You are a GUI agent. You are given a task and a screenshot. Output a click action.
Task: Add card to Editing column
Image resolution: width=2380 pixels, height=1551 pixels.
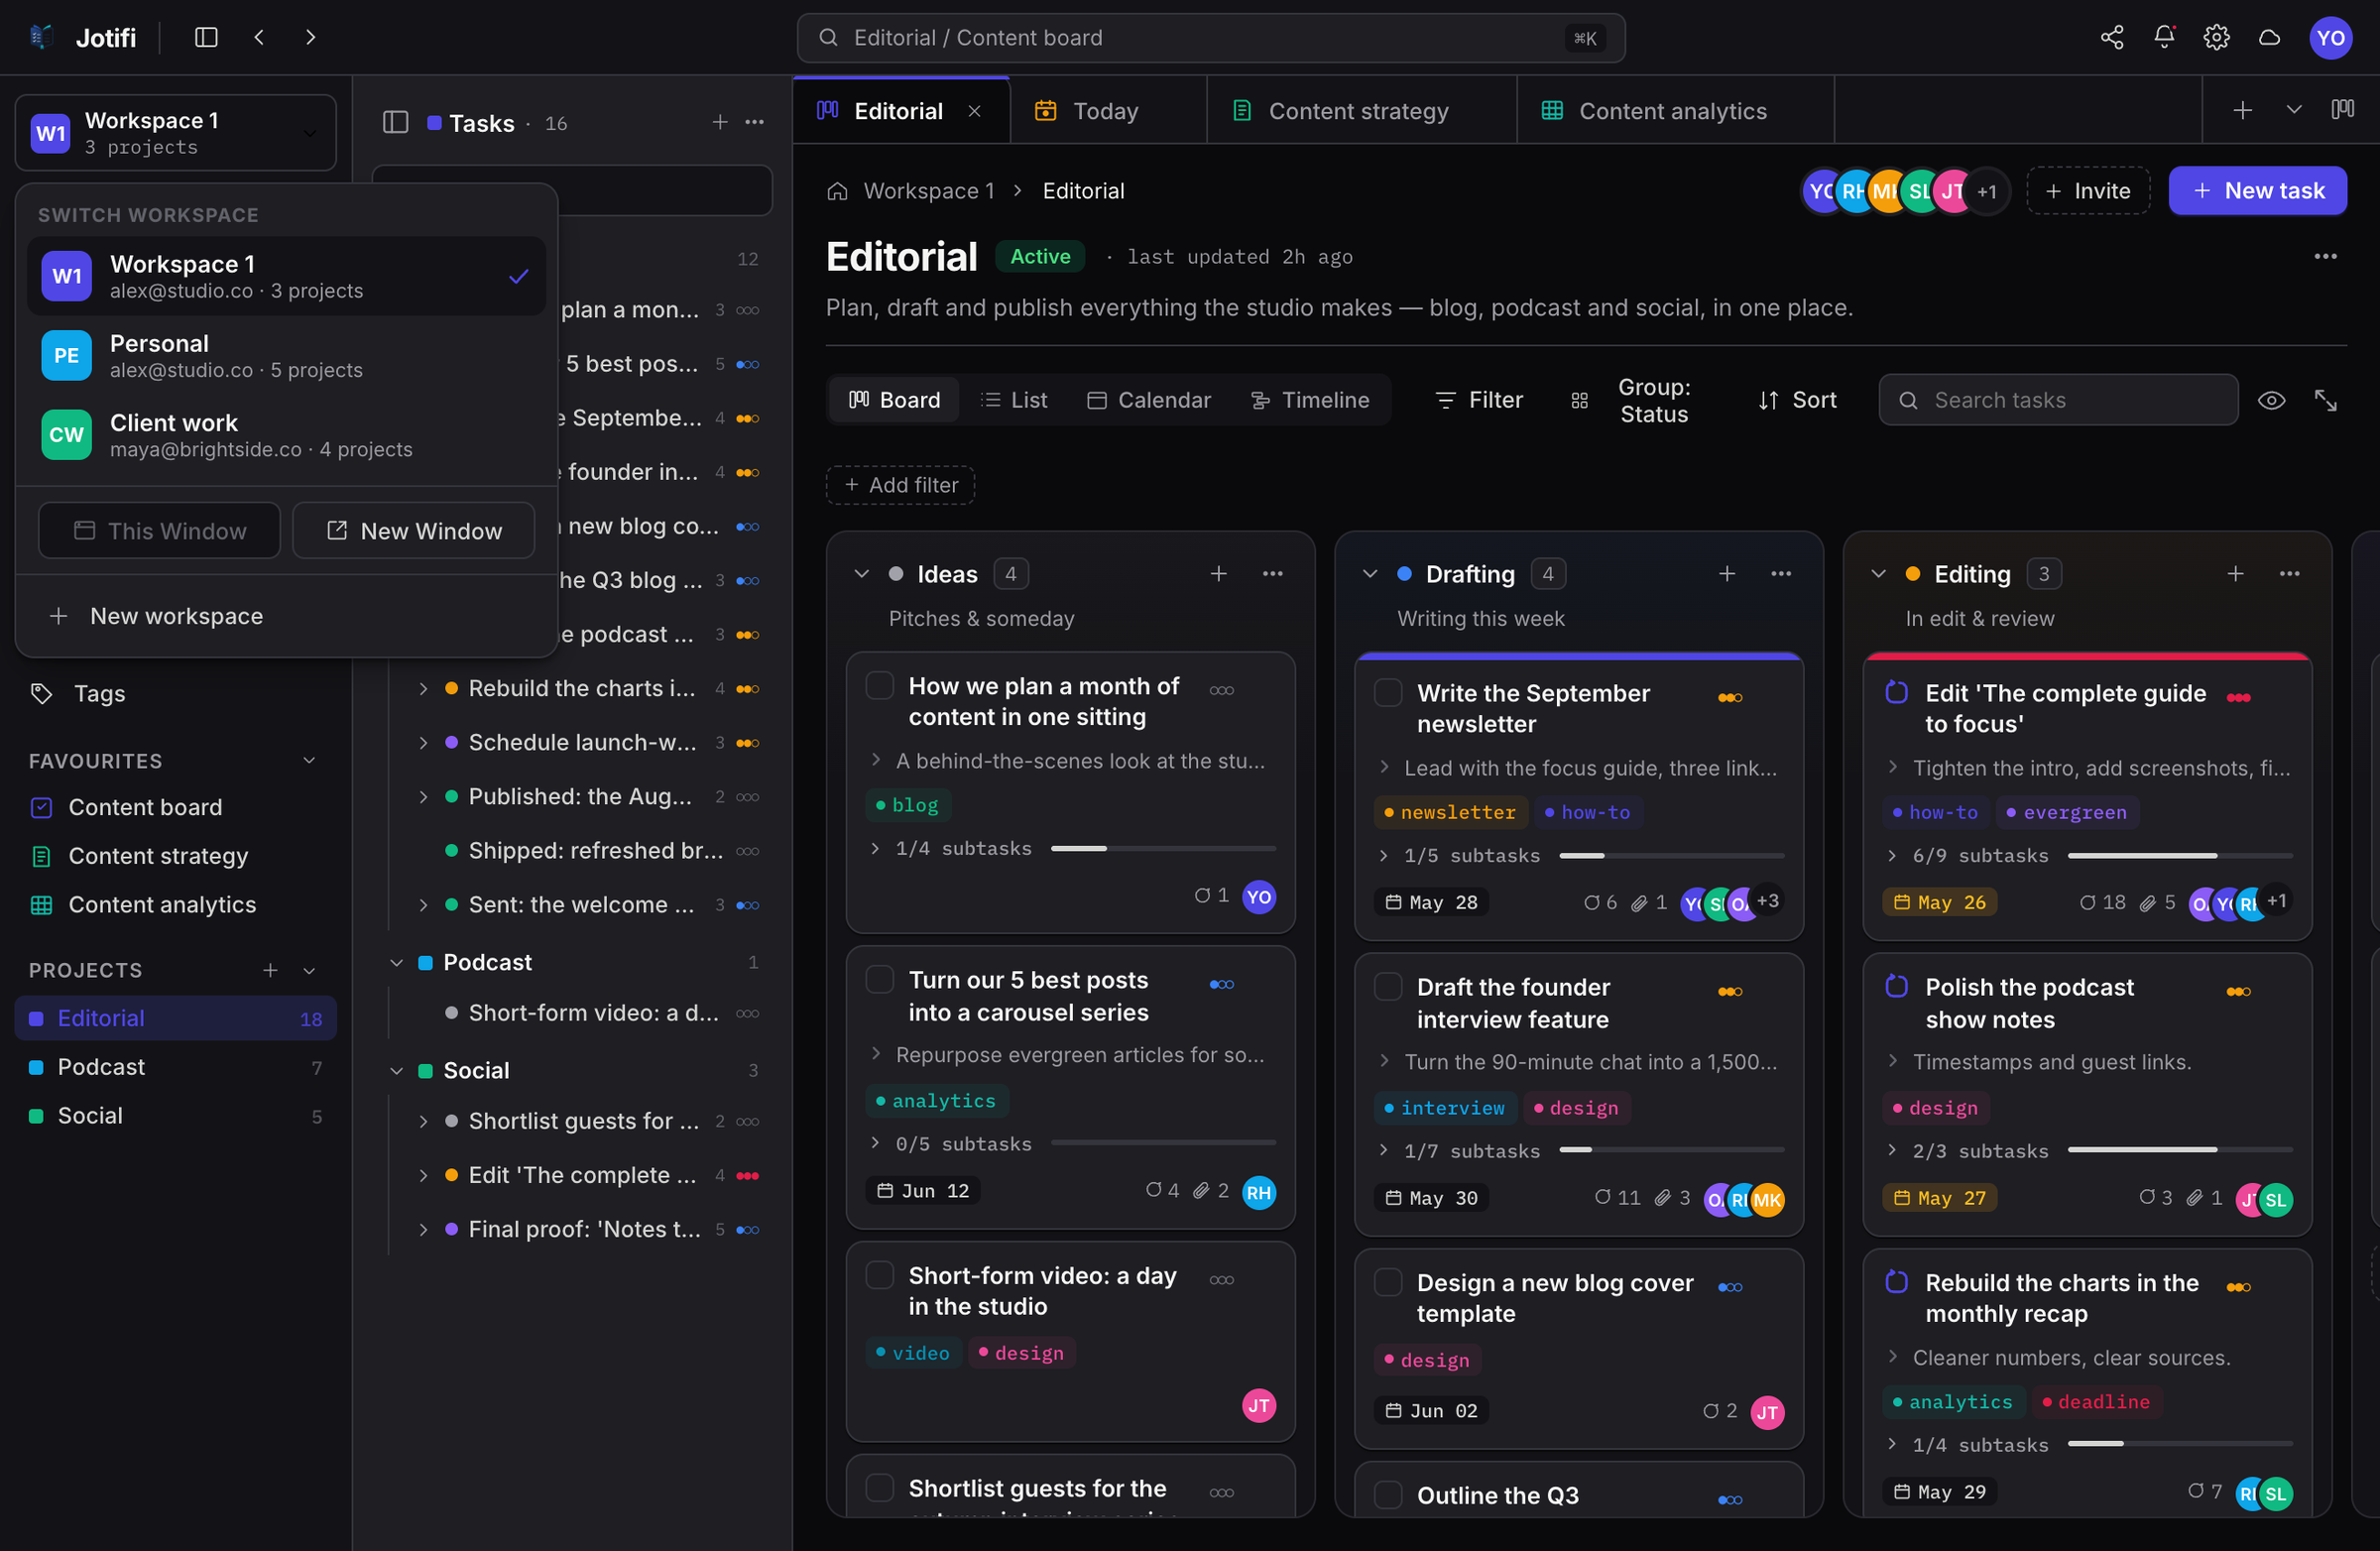tap(2235, 574)
